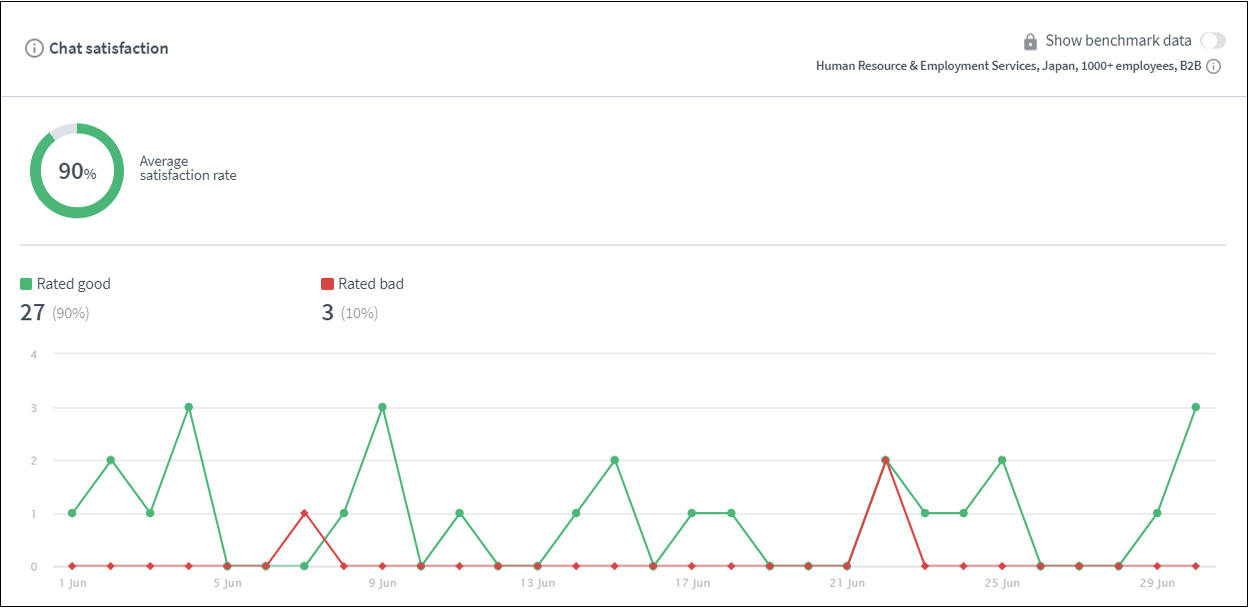The height and width of the screenshot is (608, 1248).
Task: Click the green data point on 2 Jun
Action: point(111,460)
